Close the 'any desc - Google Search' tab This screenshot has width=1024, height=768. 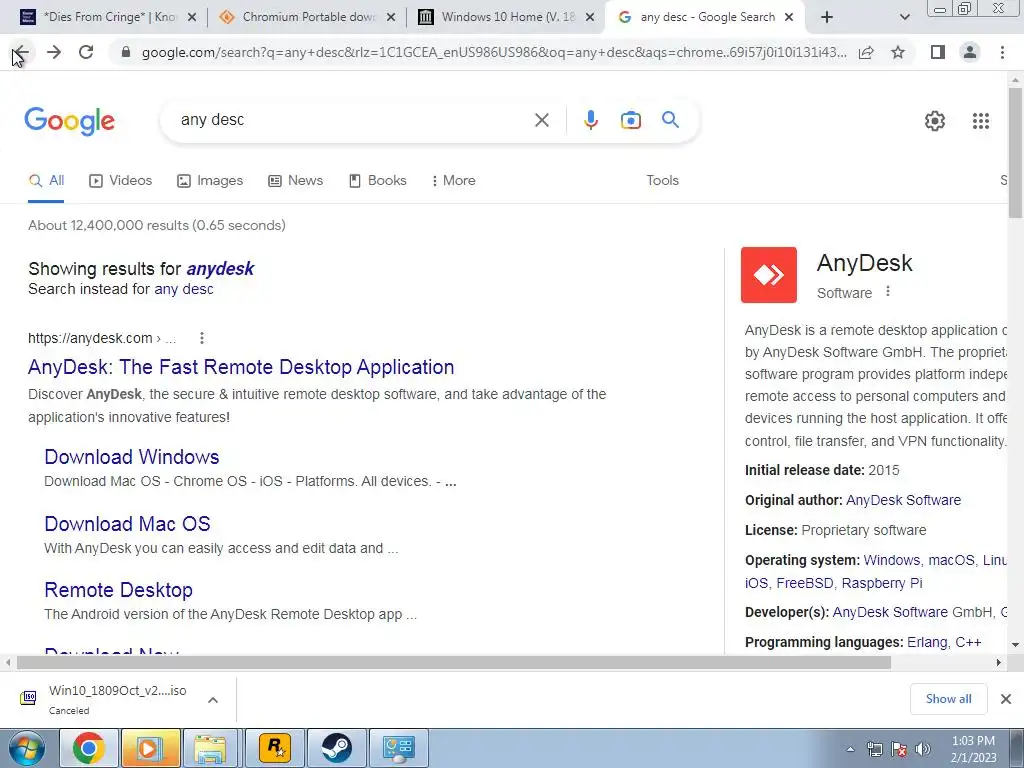click(x=789, y=17)
